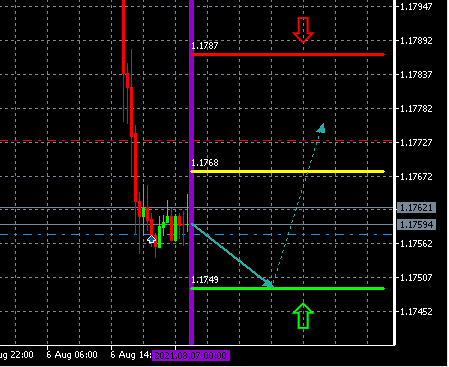Click the 1.17562 price scale value
This screenshot has height=367, width=449.
(x=416, y=244)
